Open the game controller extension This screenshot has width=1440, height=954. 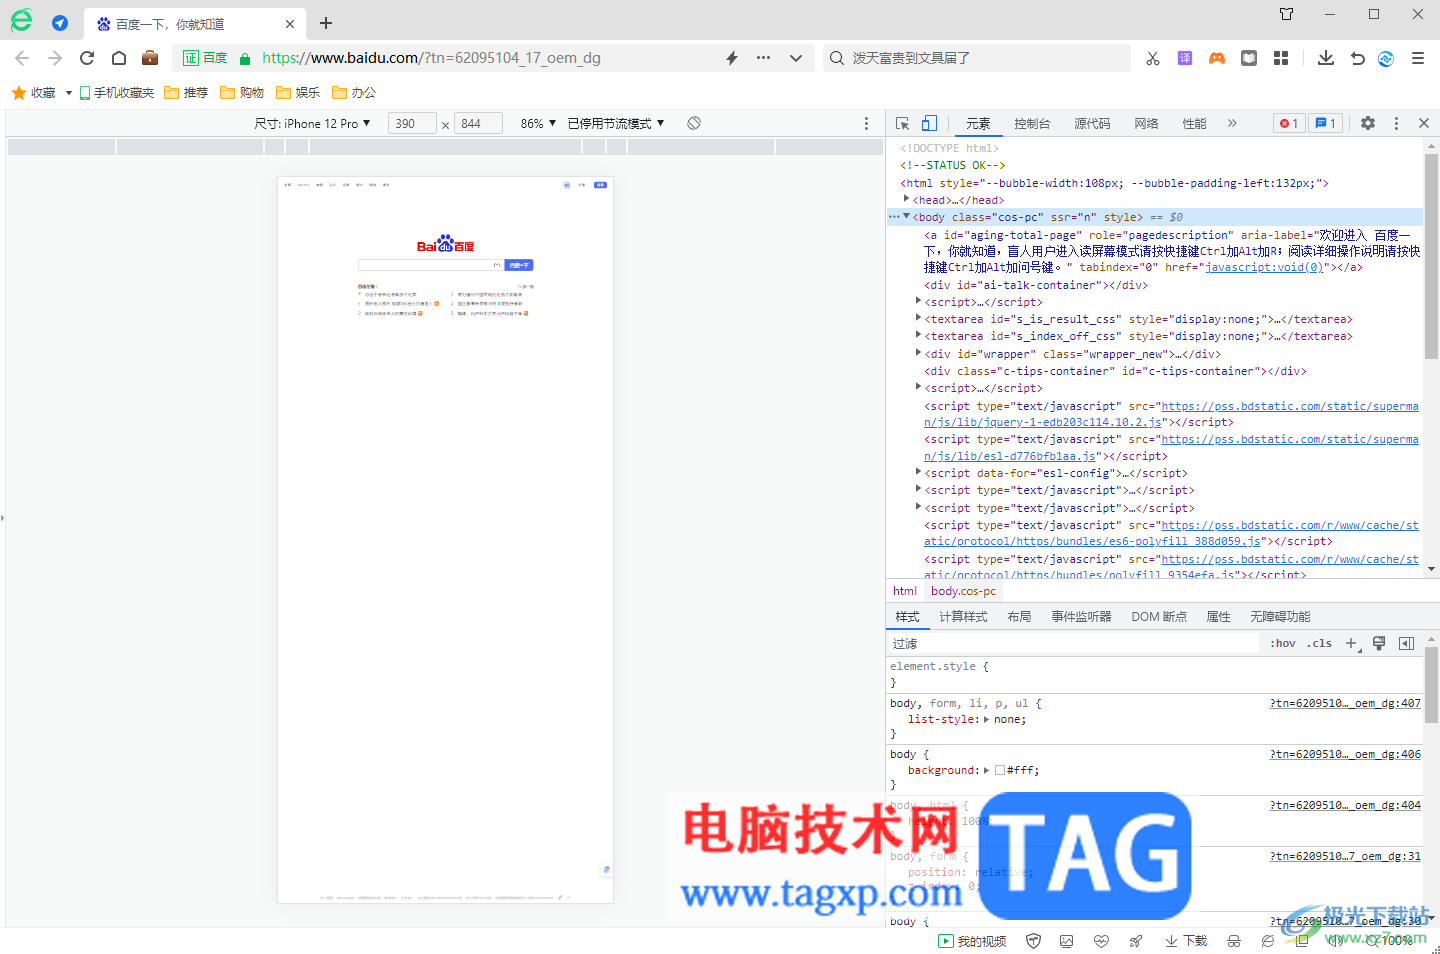[1217, 58]
